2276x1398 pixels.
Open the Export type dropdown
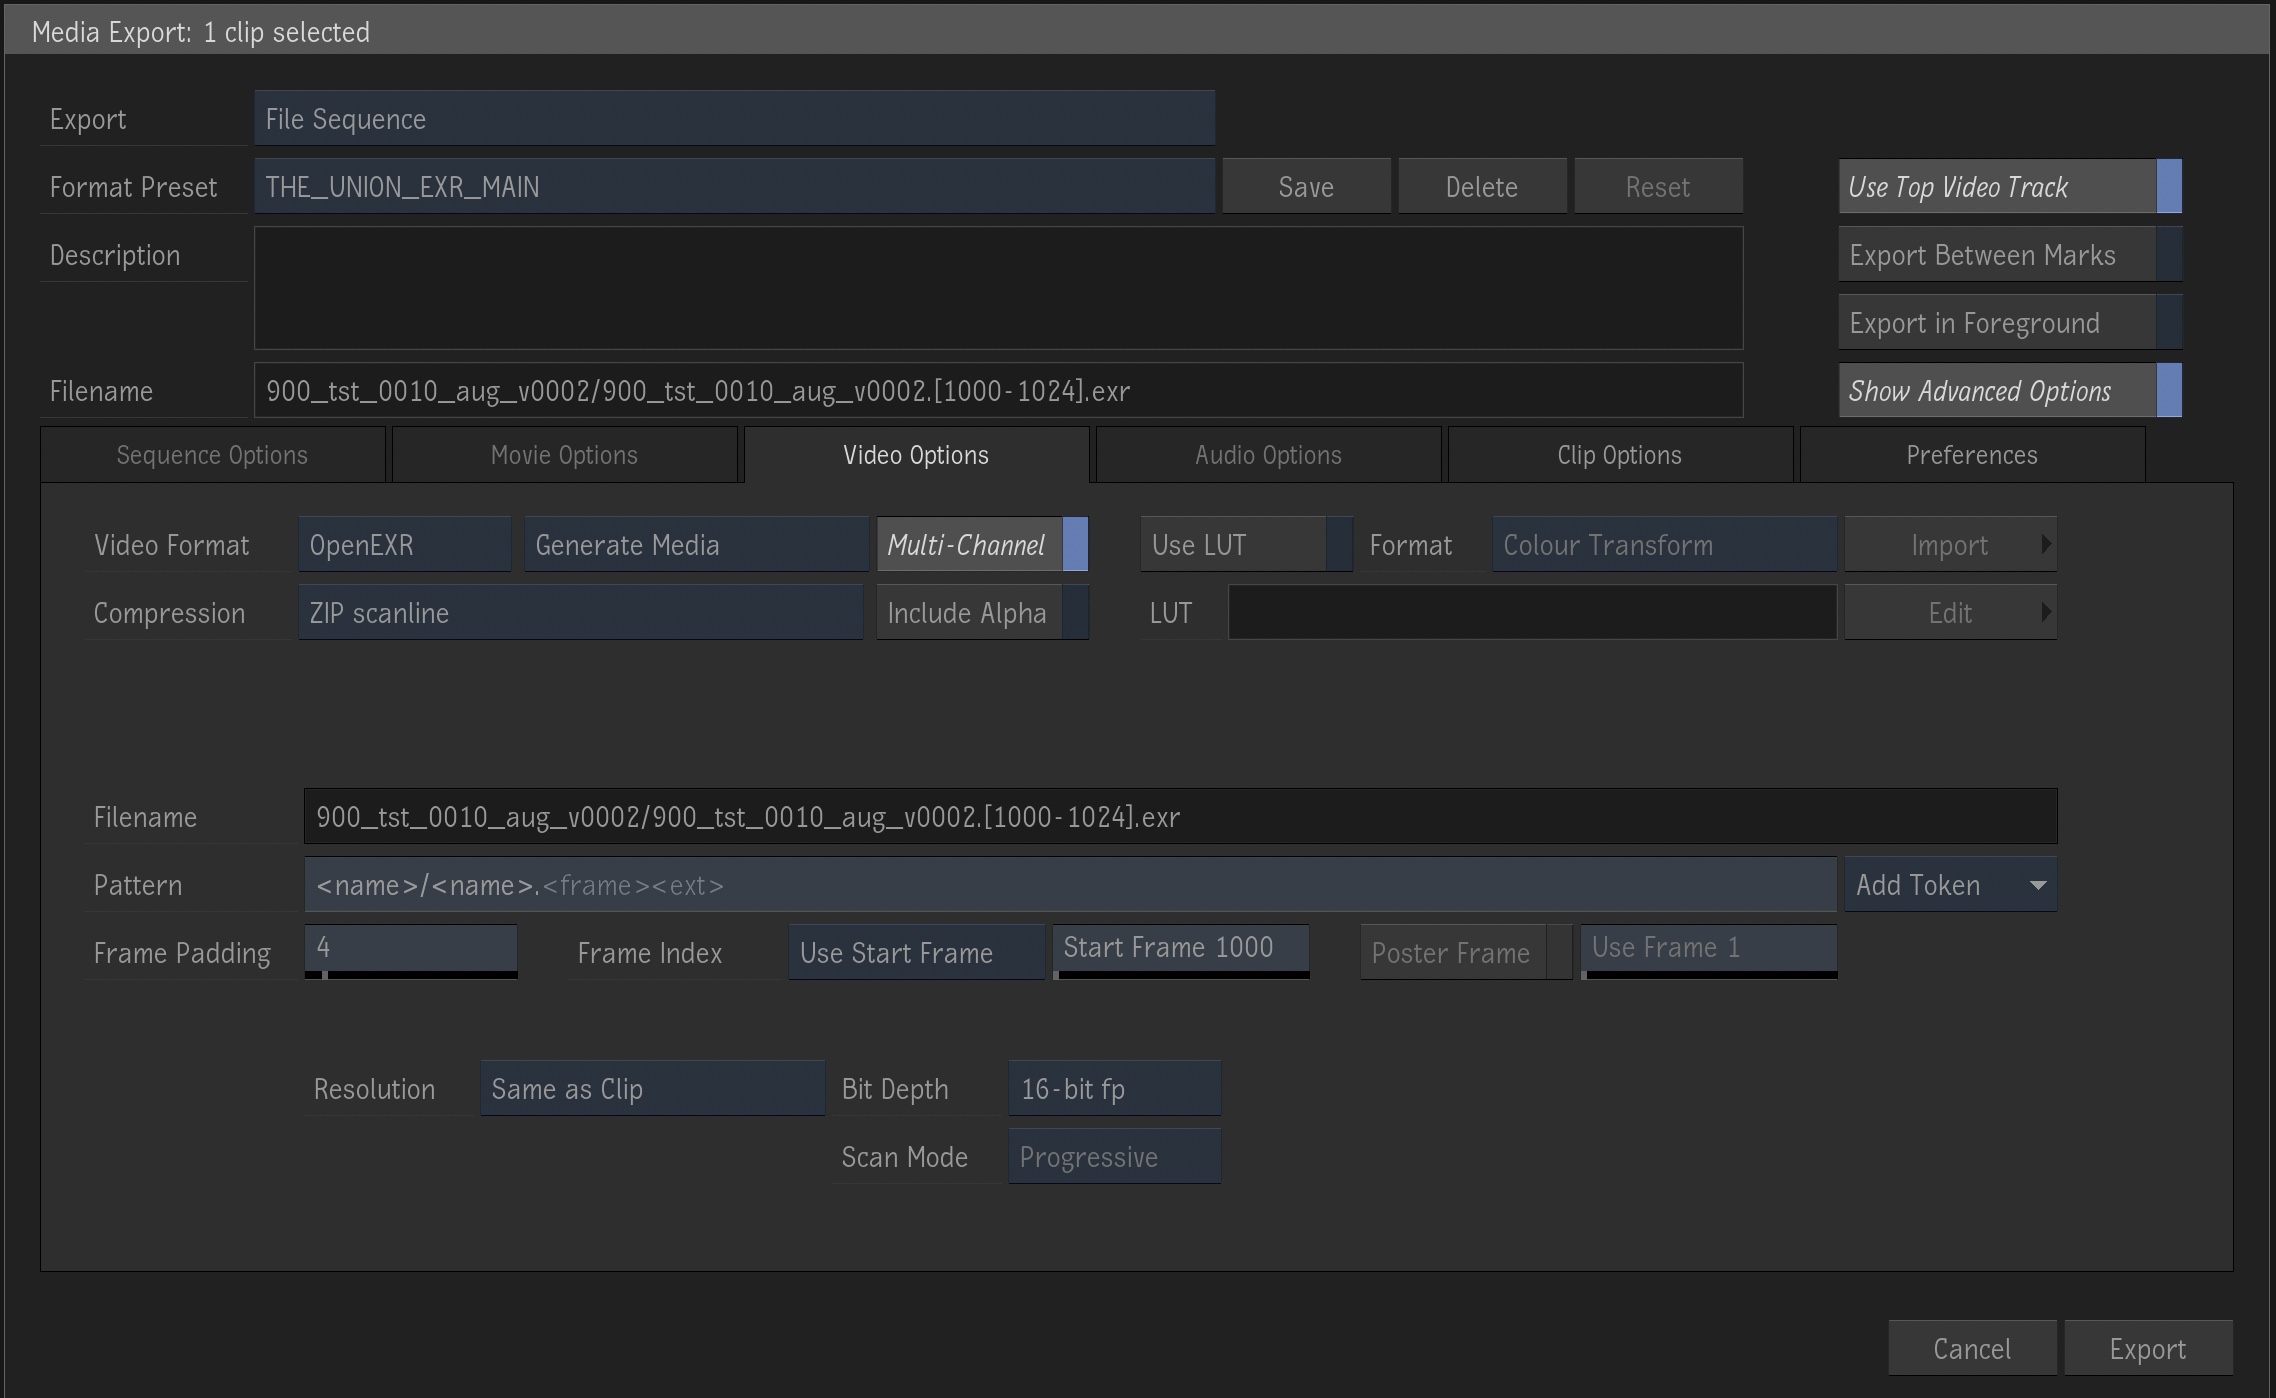[735, 117]
